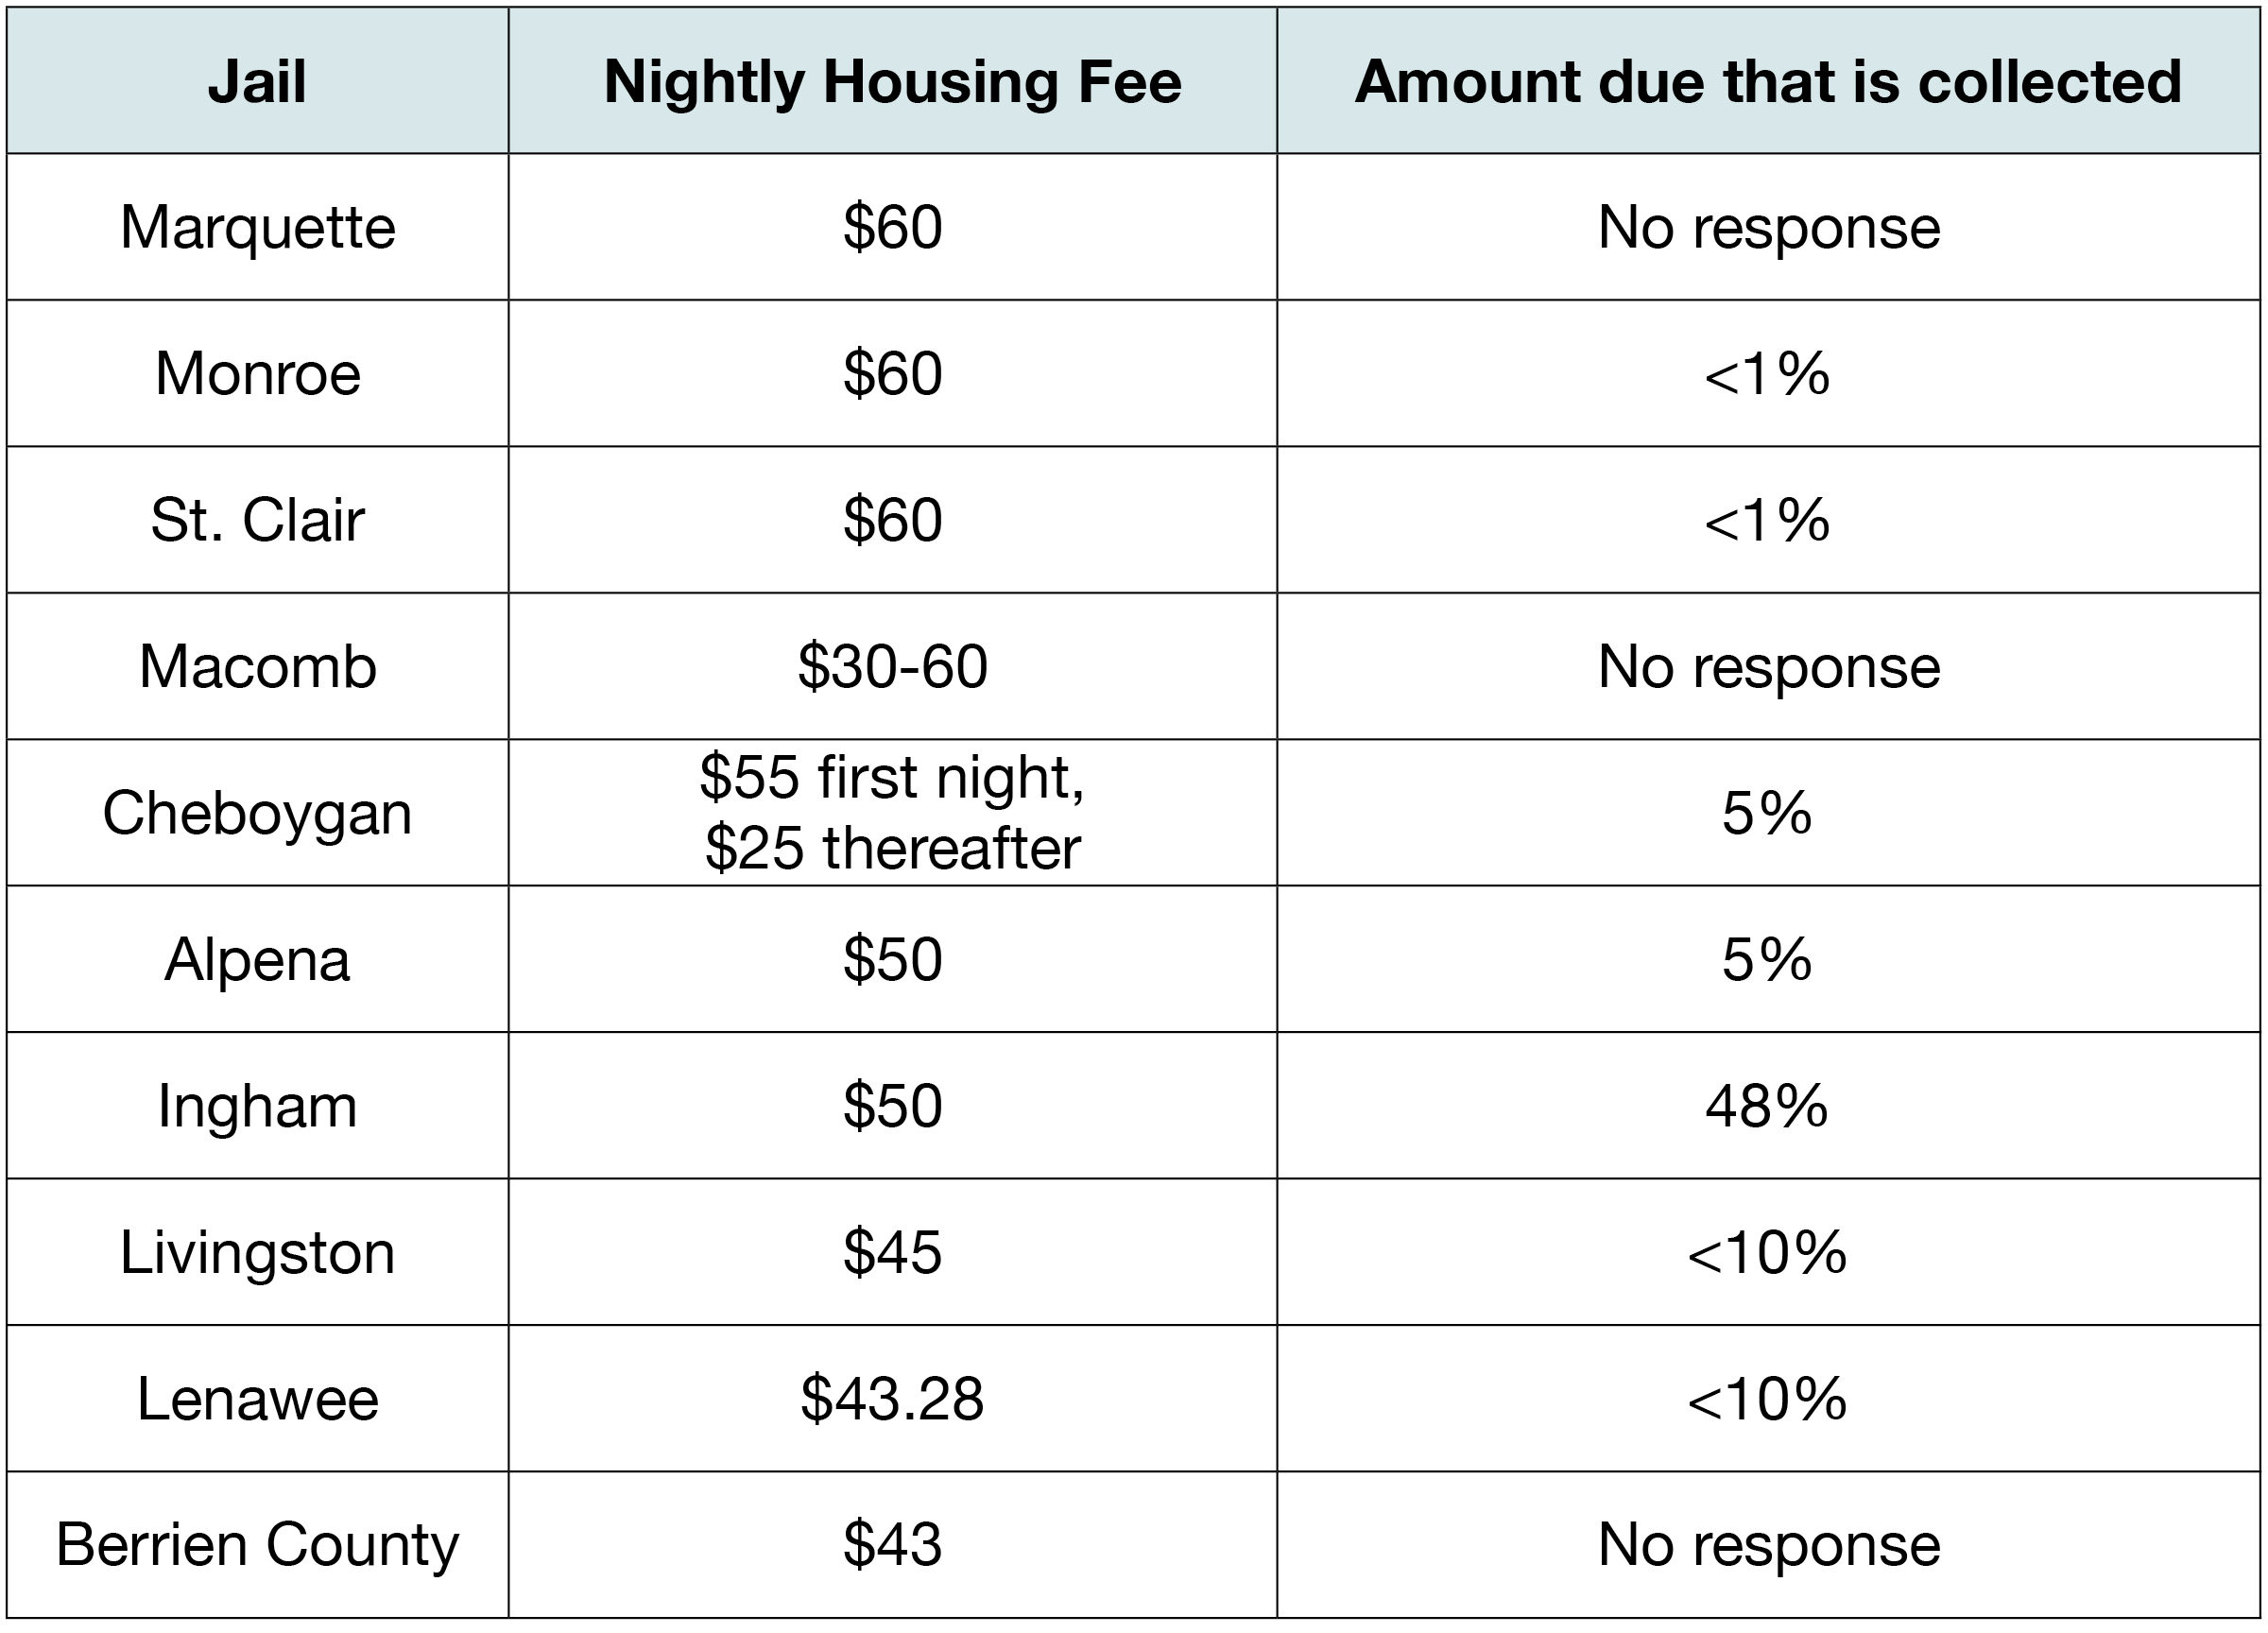Click the Monroe jail name cell
This screenshot has width=2268, height=1633.
(x=257, y=373)
